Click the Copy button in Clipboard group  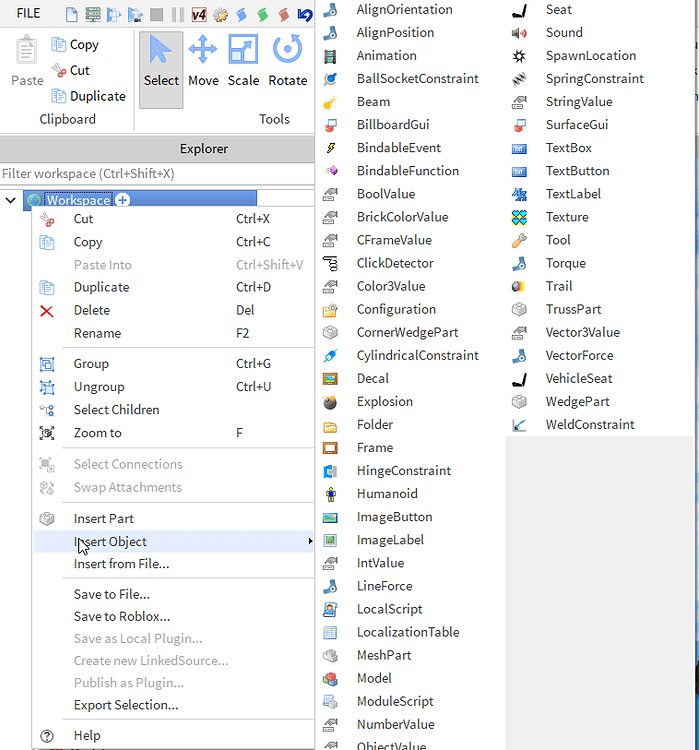75,44
